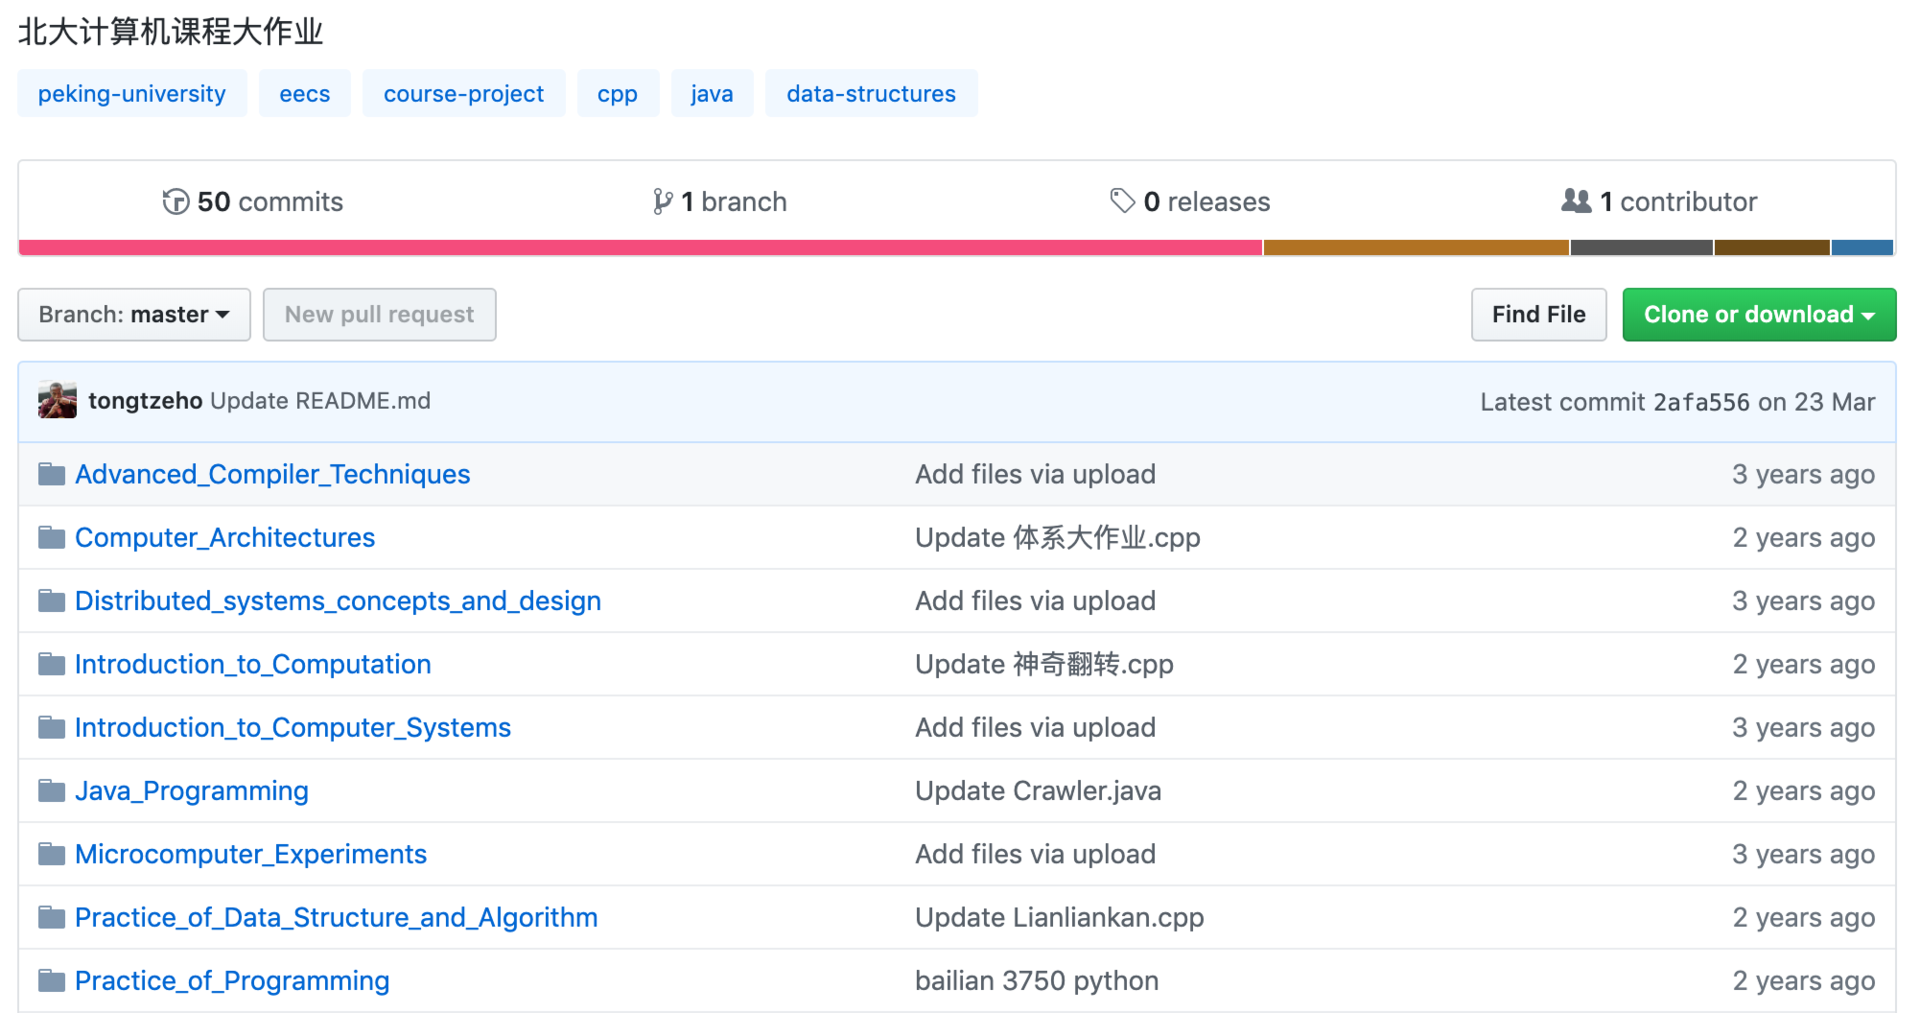Select the peking-university topic tag
The width and height of the screenshot is (1920, 1013).
tap(132, 94)
